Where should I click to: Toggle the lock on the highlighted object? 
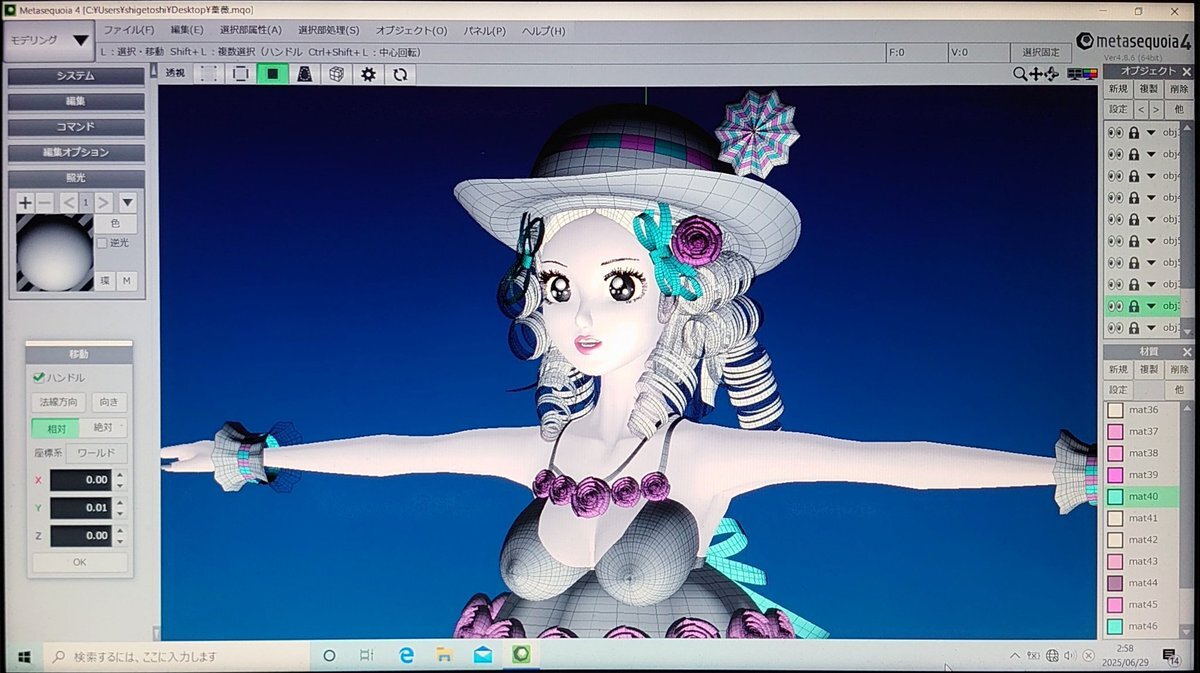click(1134, 306)
